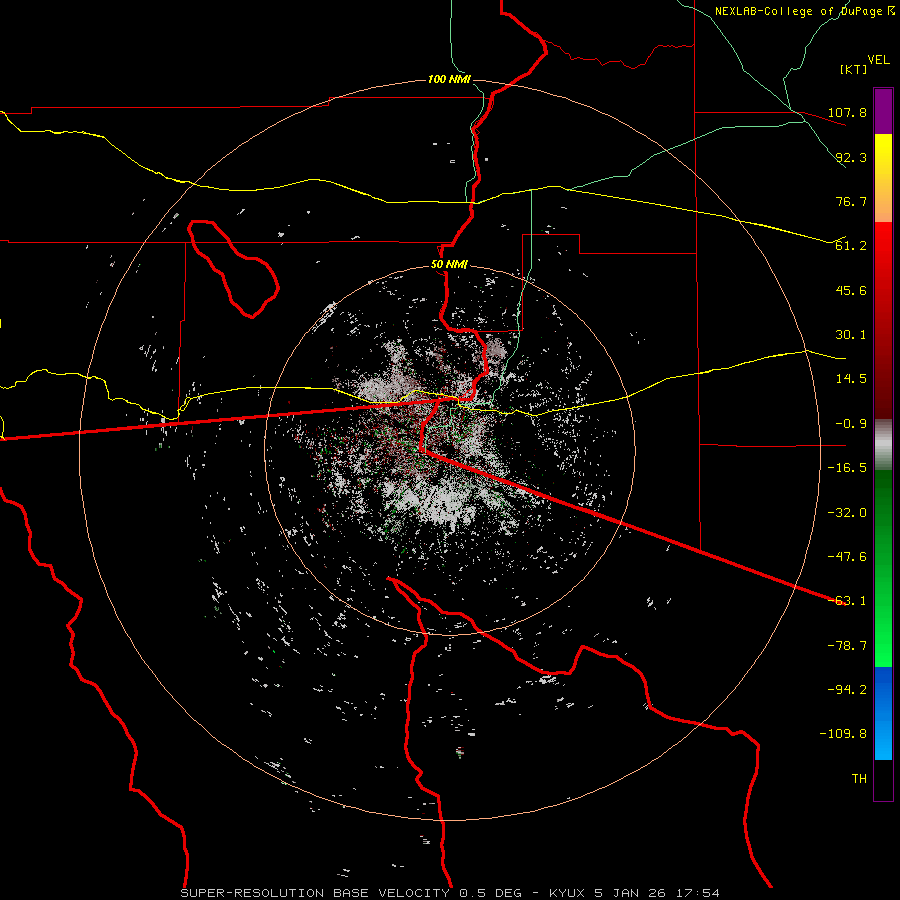This screenshot has width=900, height=900.
Task: Click the 76.7 velocity legend value
Action: [x=851, y=201]
